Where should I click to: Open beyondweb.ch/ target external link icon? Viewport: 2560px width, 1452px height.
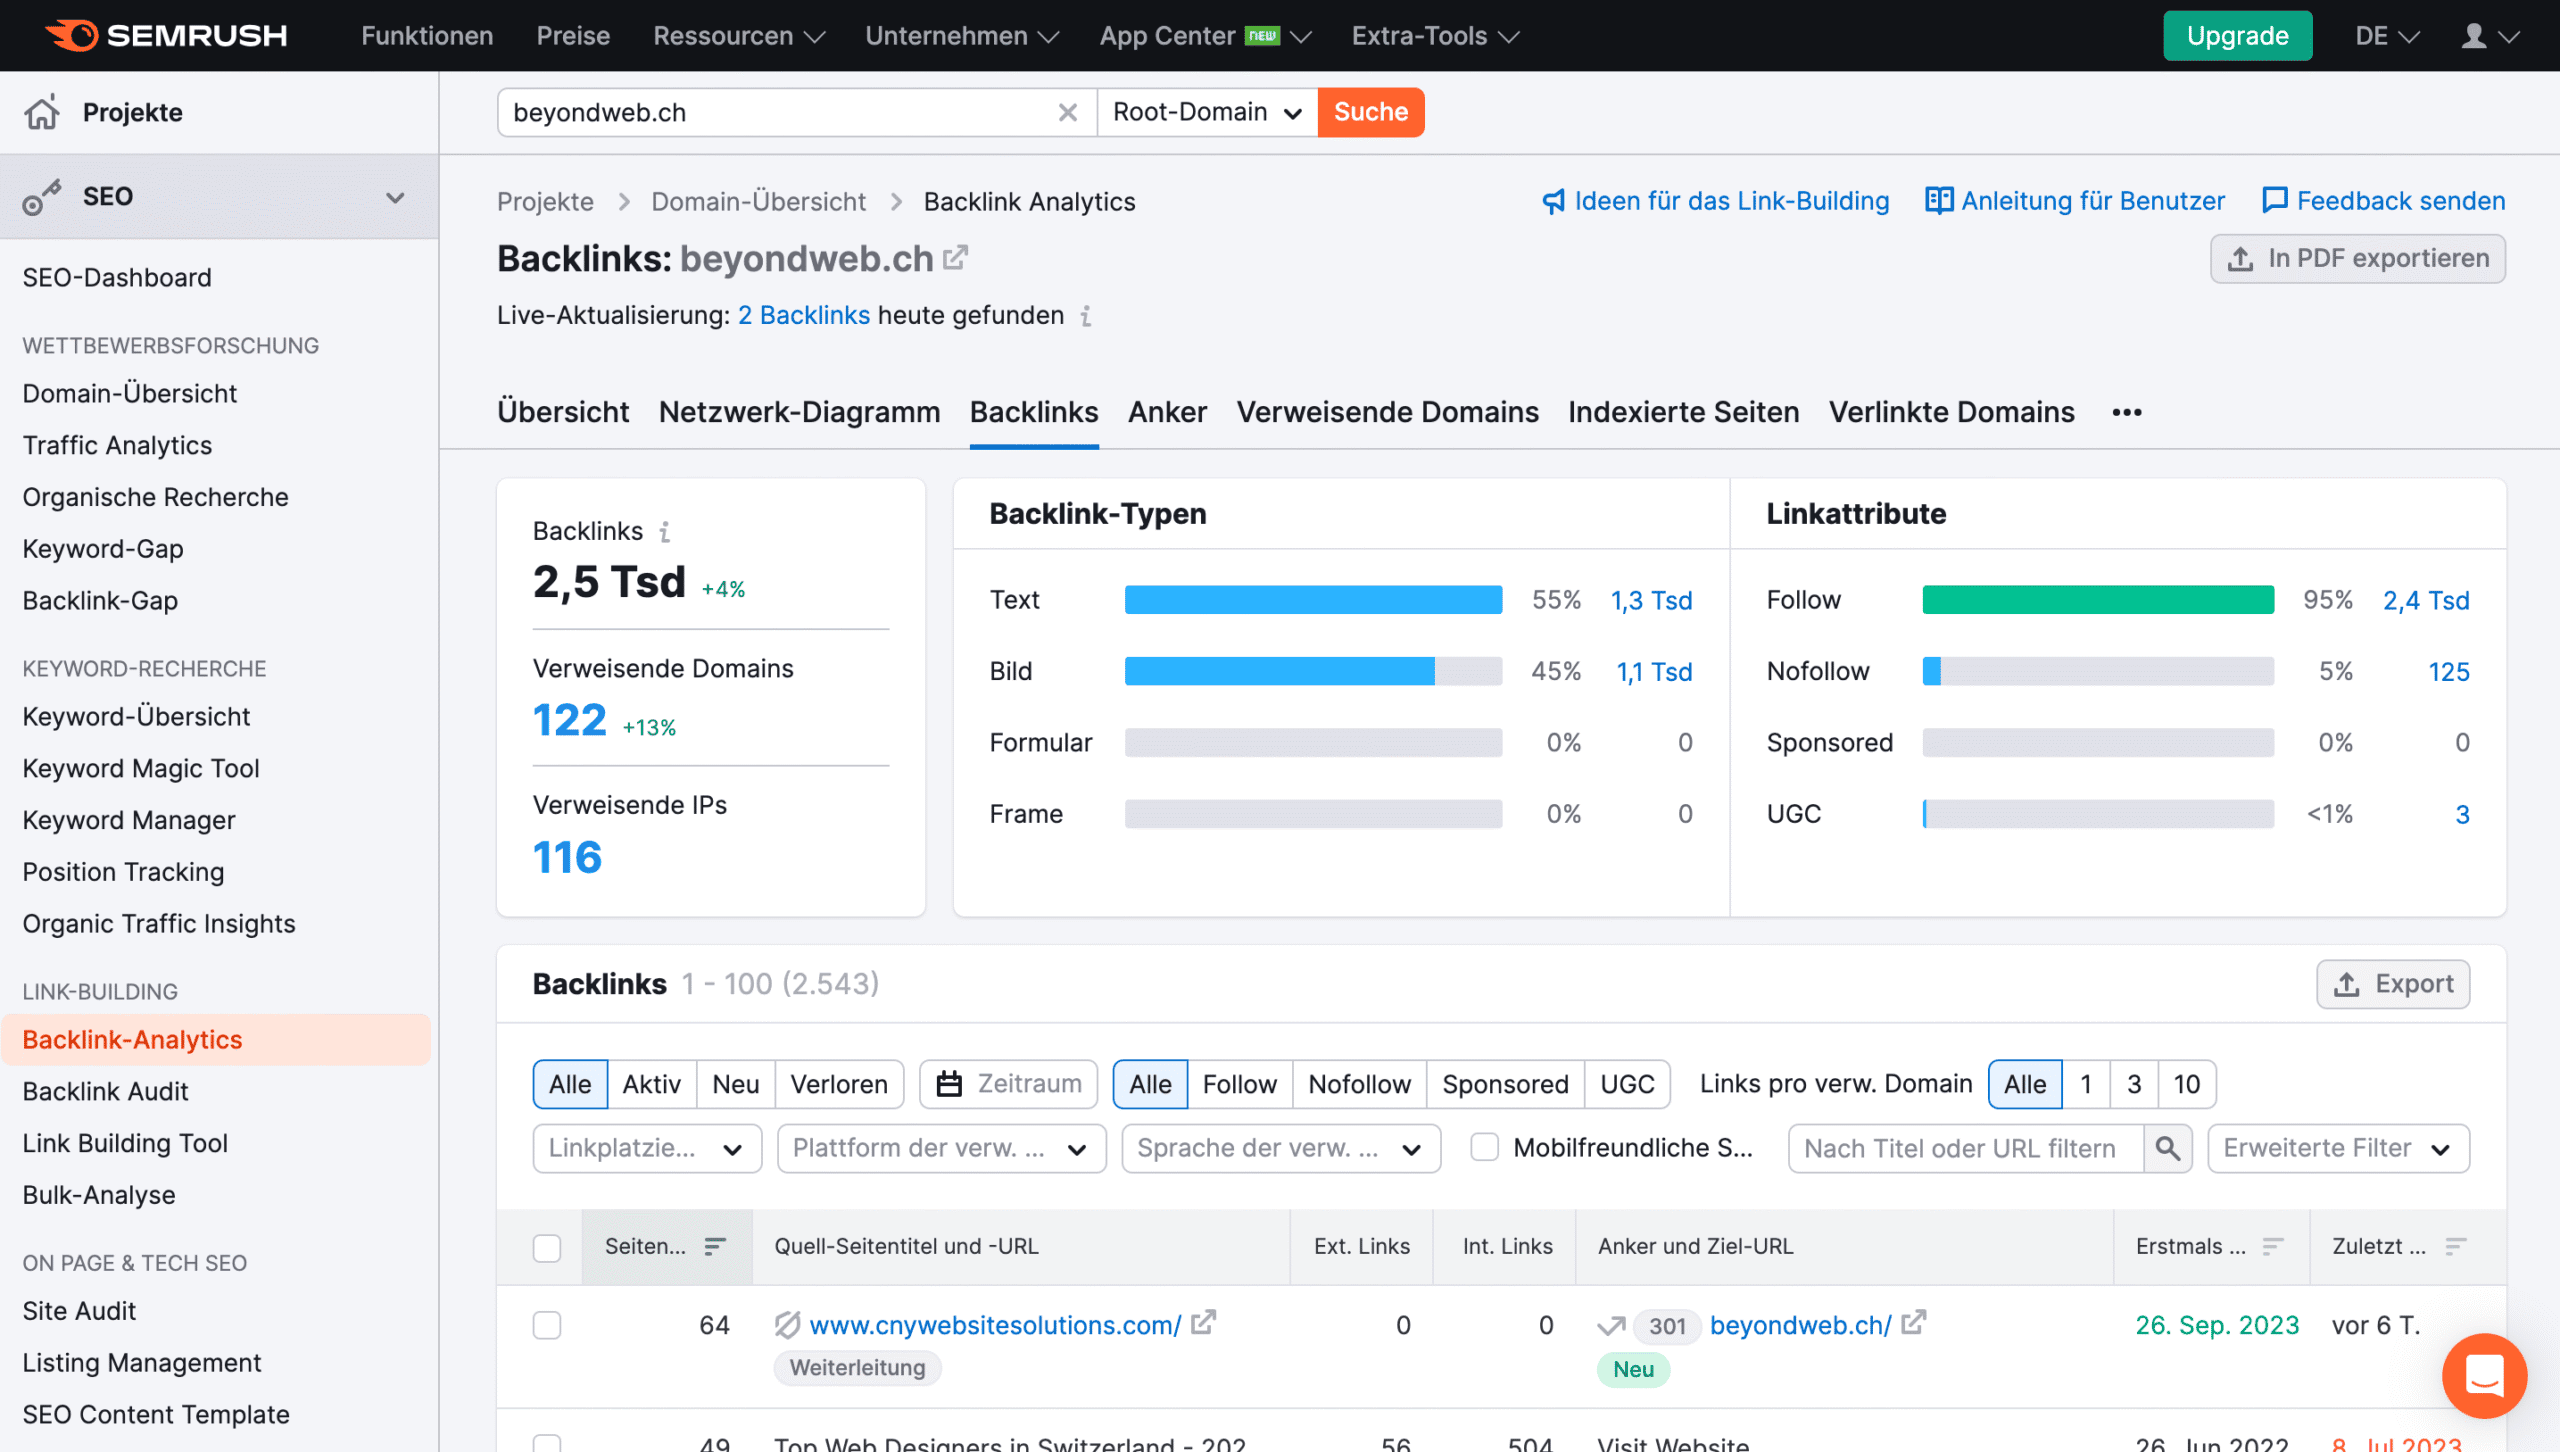tap(1914, 1323)
